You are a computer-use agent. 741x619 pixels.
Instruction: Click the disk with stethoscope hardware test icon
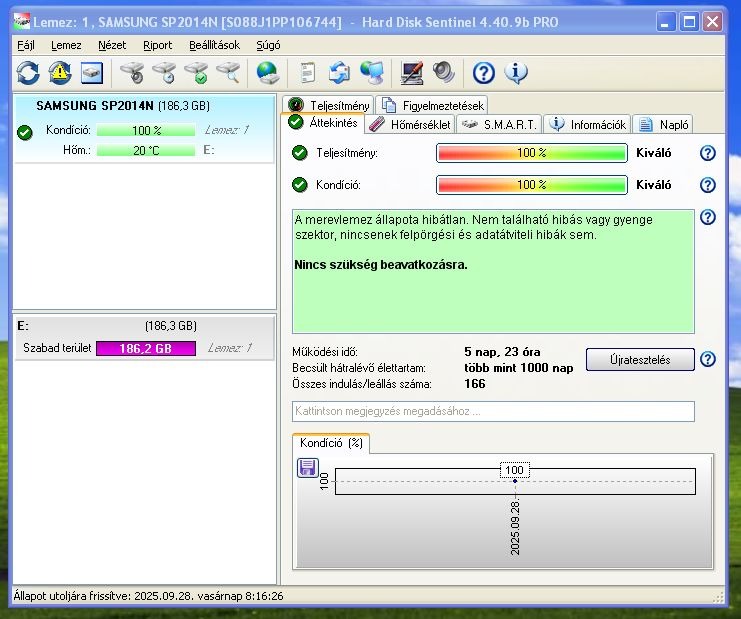[x=132, y=73]
